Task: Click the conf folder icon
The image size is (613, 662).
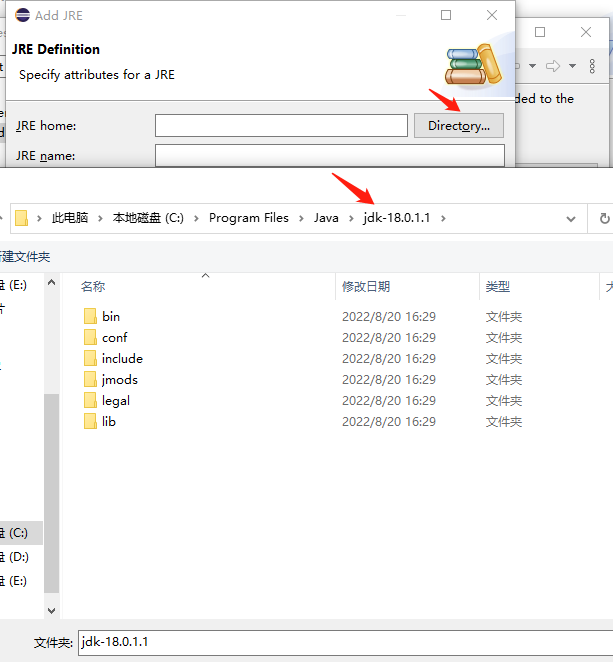Action: [x=90, y=337]
